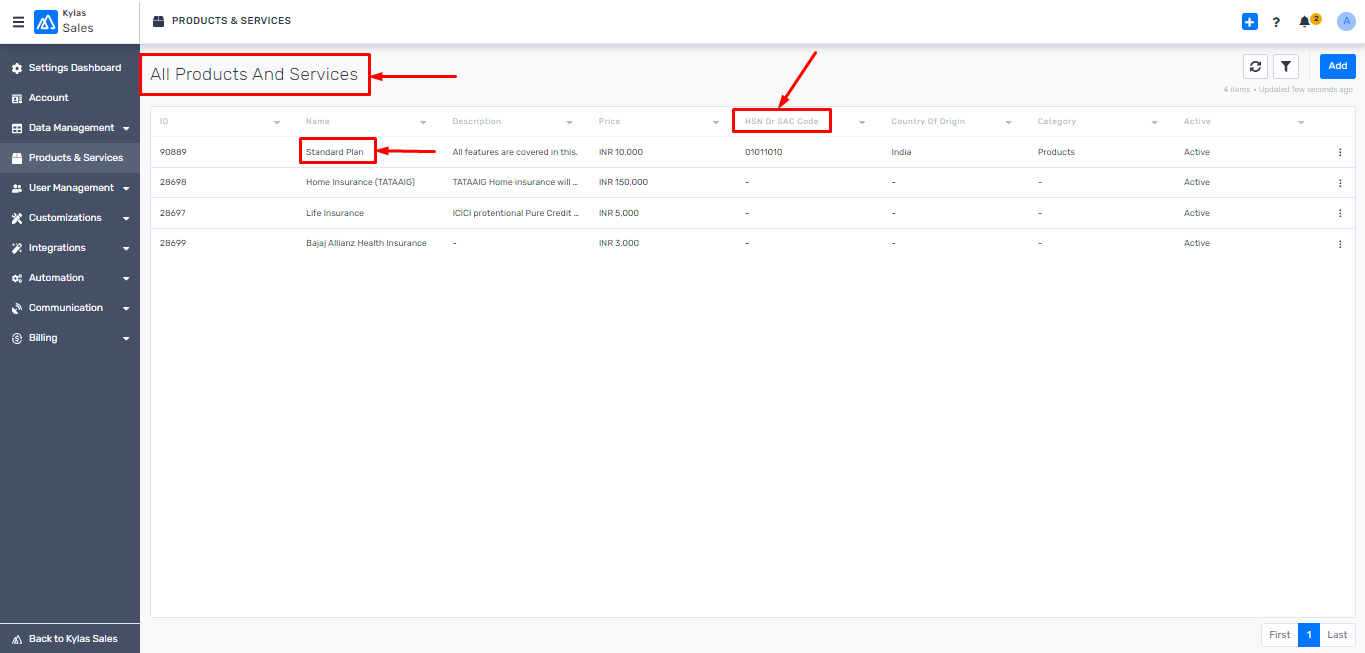Image resolution: width=1365 pixels, height=653 pixels.
Task: Click the Automation gears icon
Action: click(x=17, y=278)
